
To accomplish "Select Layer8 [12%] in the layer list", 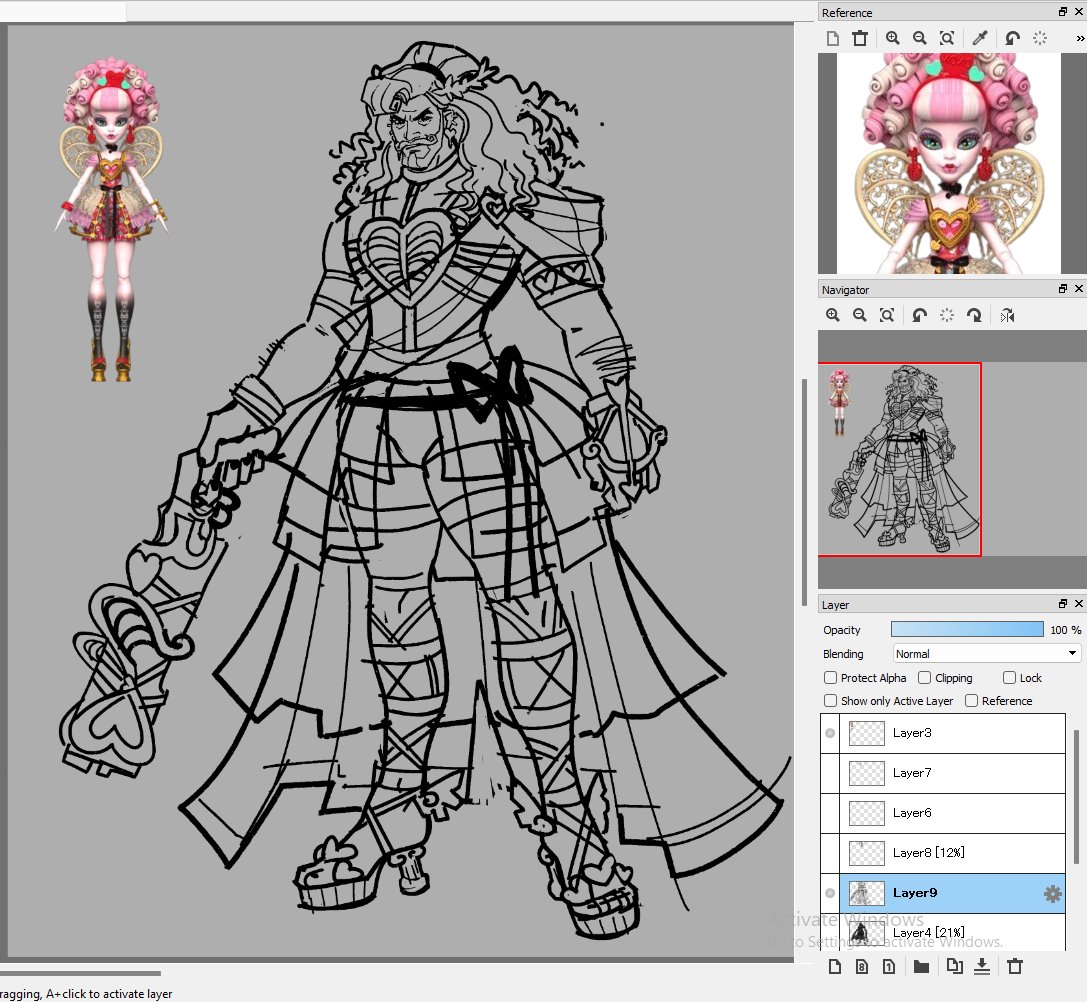I will click(953, 853).
